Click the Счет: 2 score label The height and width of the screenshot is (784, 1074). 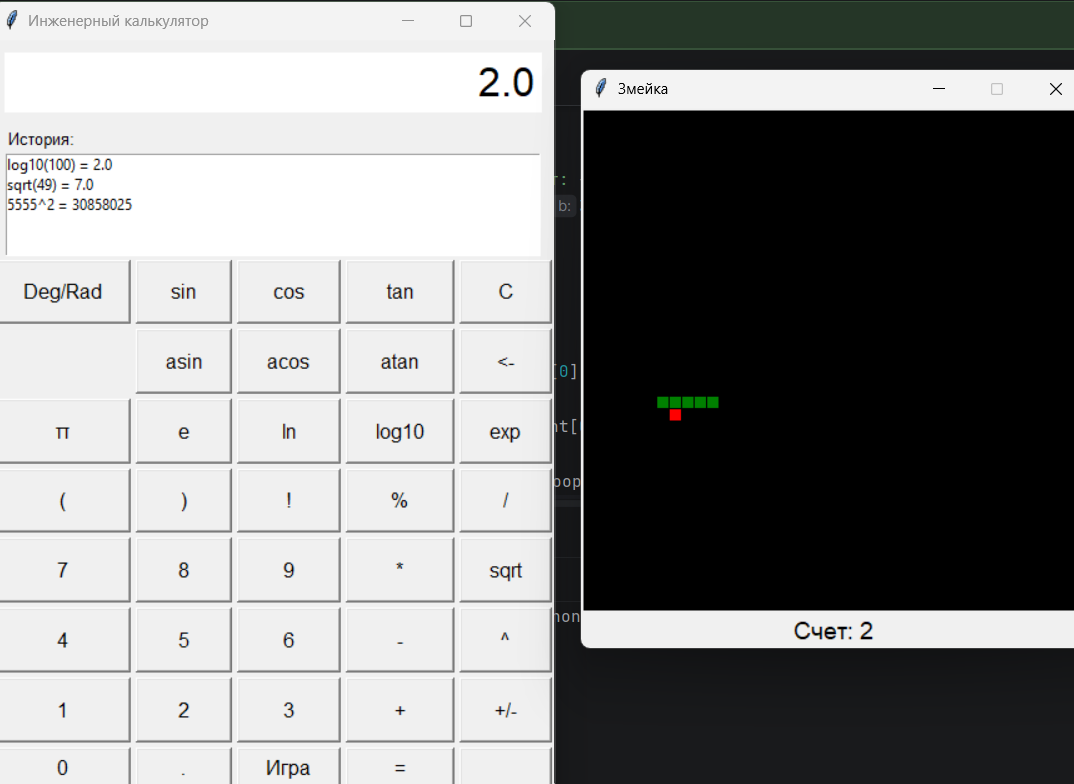click(x=833, y=631)
